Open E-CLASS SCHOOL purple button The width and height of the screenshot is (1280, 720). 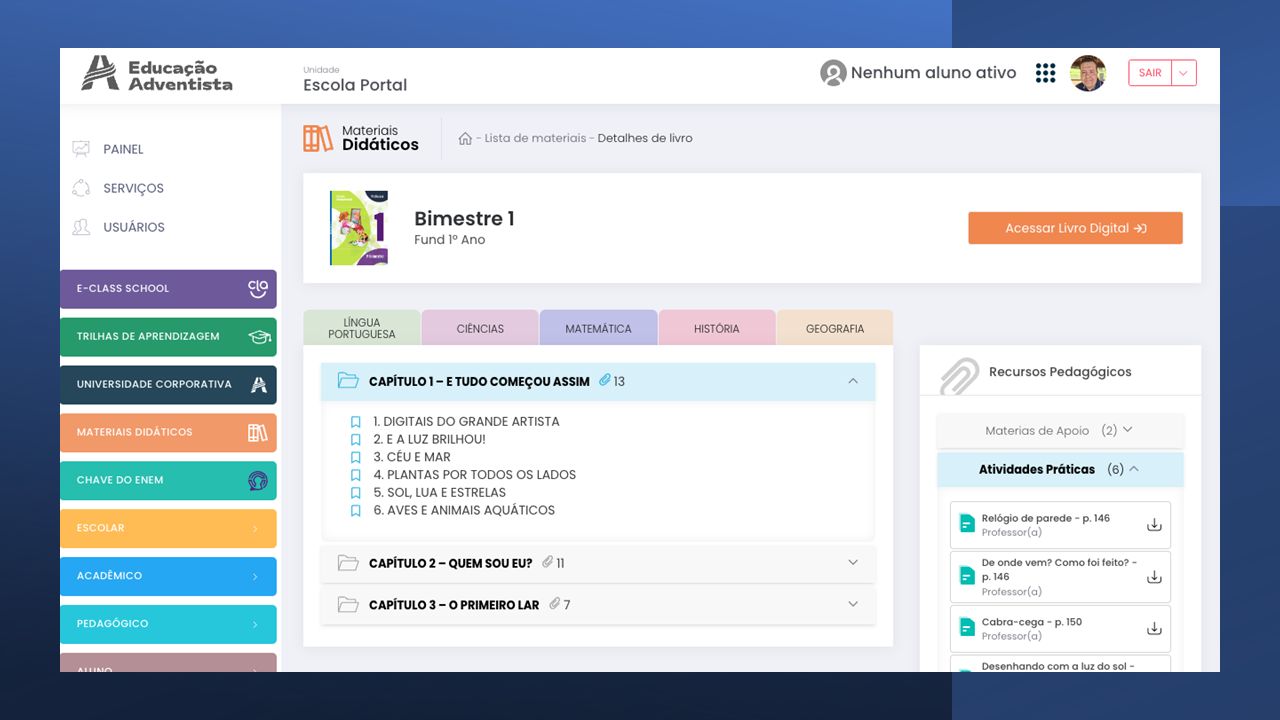pyautogui.click(x=168, y=289)
